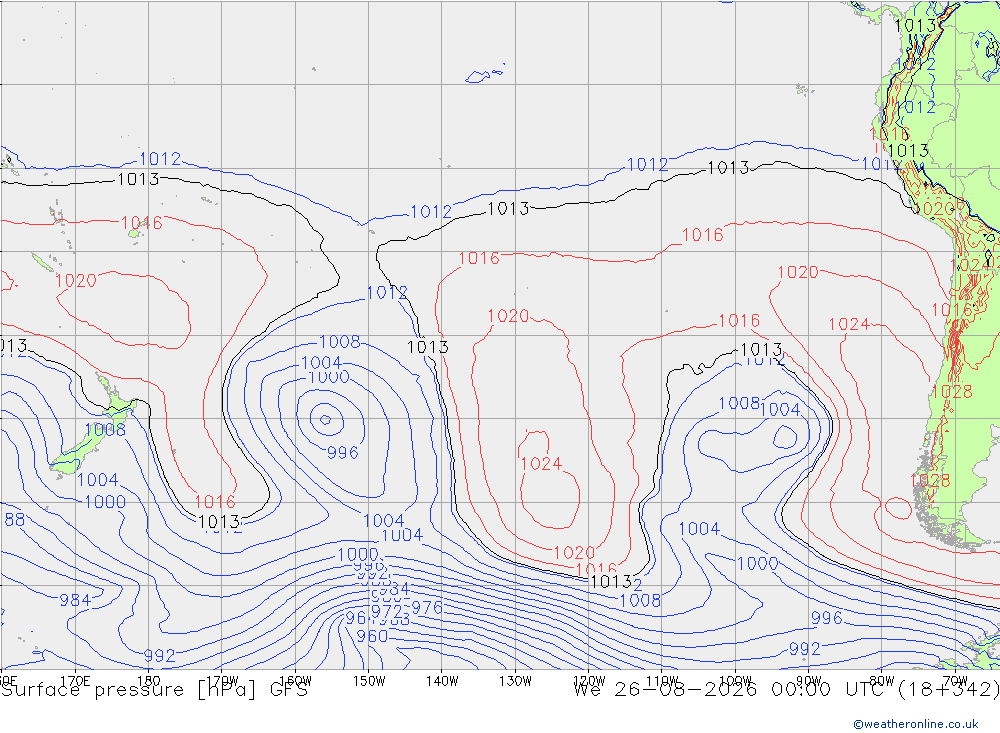Click the 70W longitude axis label

pyautogui.click(x=955, y=681)
